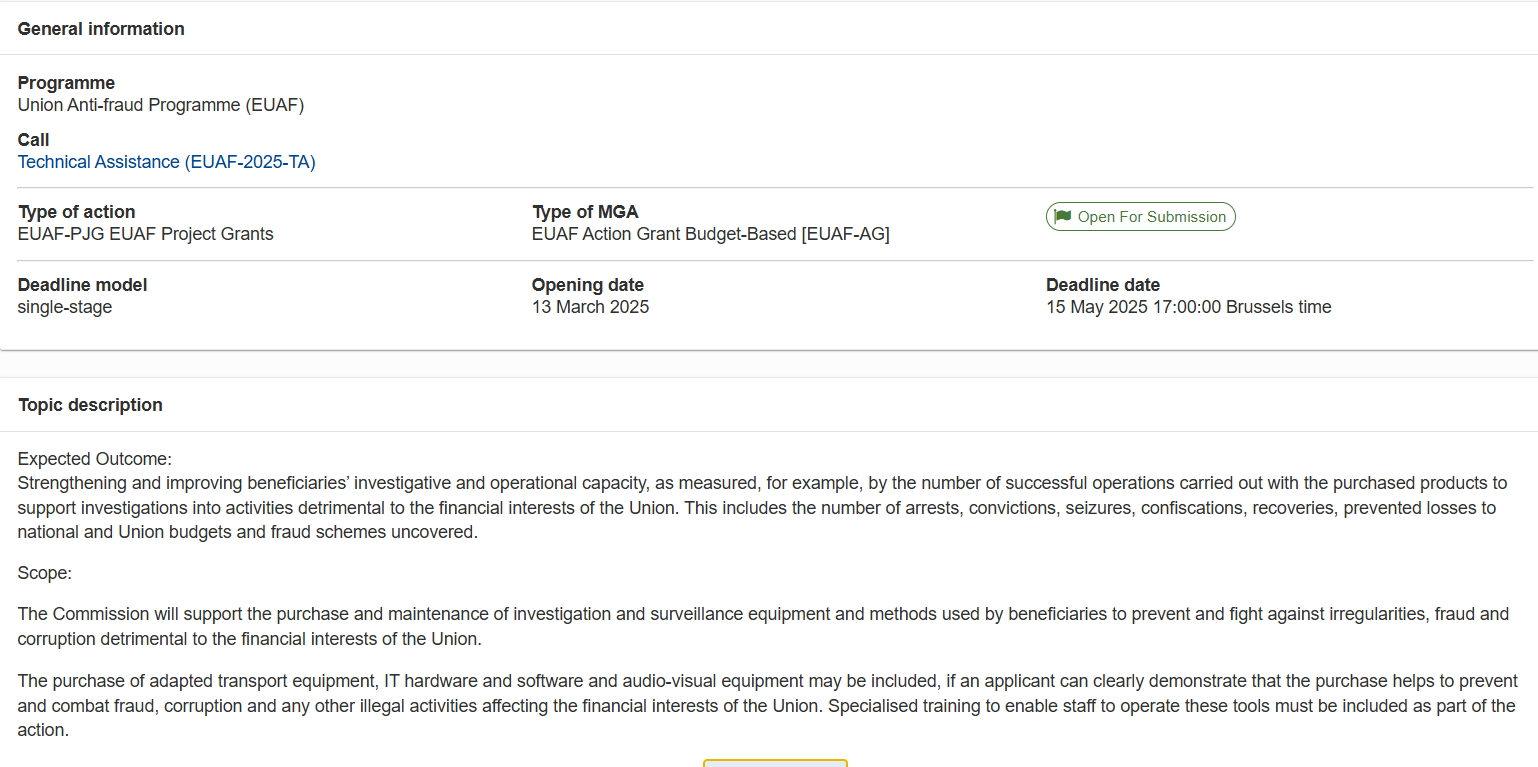Click the Type of action label
This screenshot has height=767, width=1538.
pyautogui.click(x=77, y=212)
